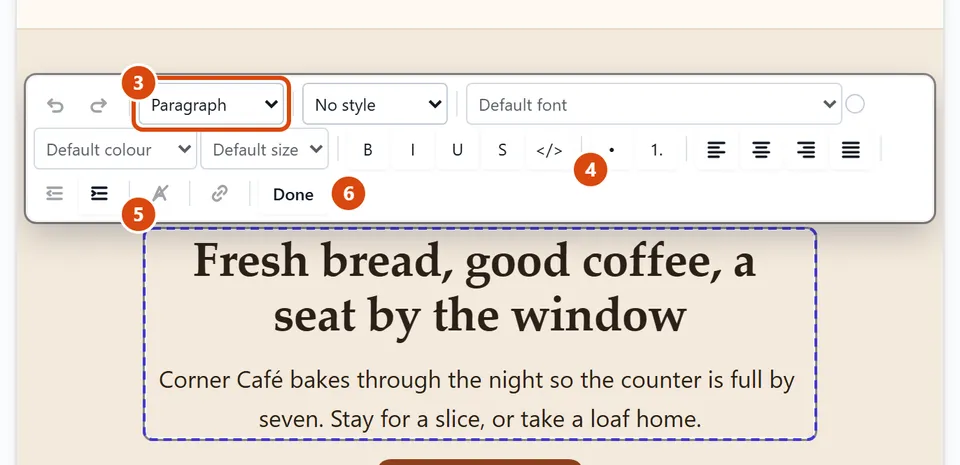Insert a numbered list
The height and width of the screenshot is (465, 960).
point(656,150)
